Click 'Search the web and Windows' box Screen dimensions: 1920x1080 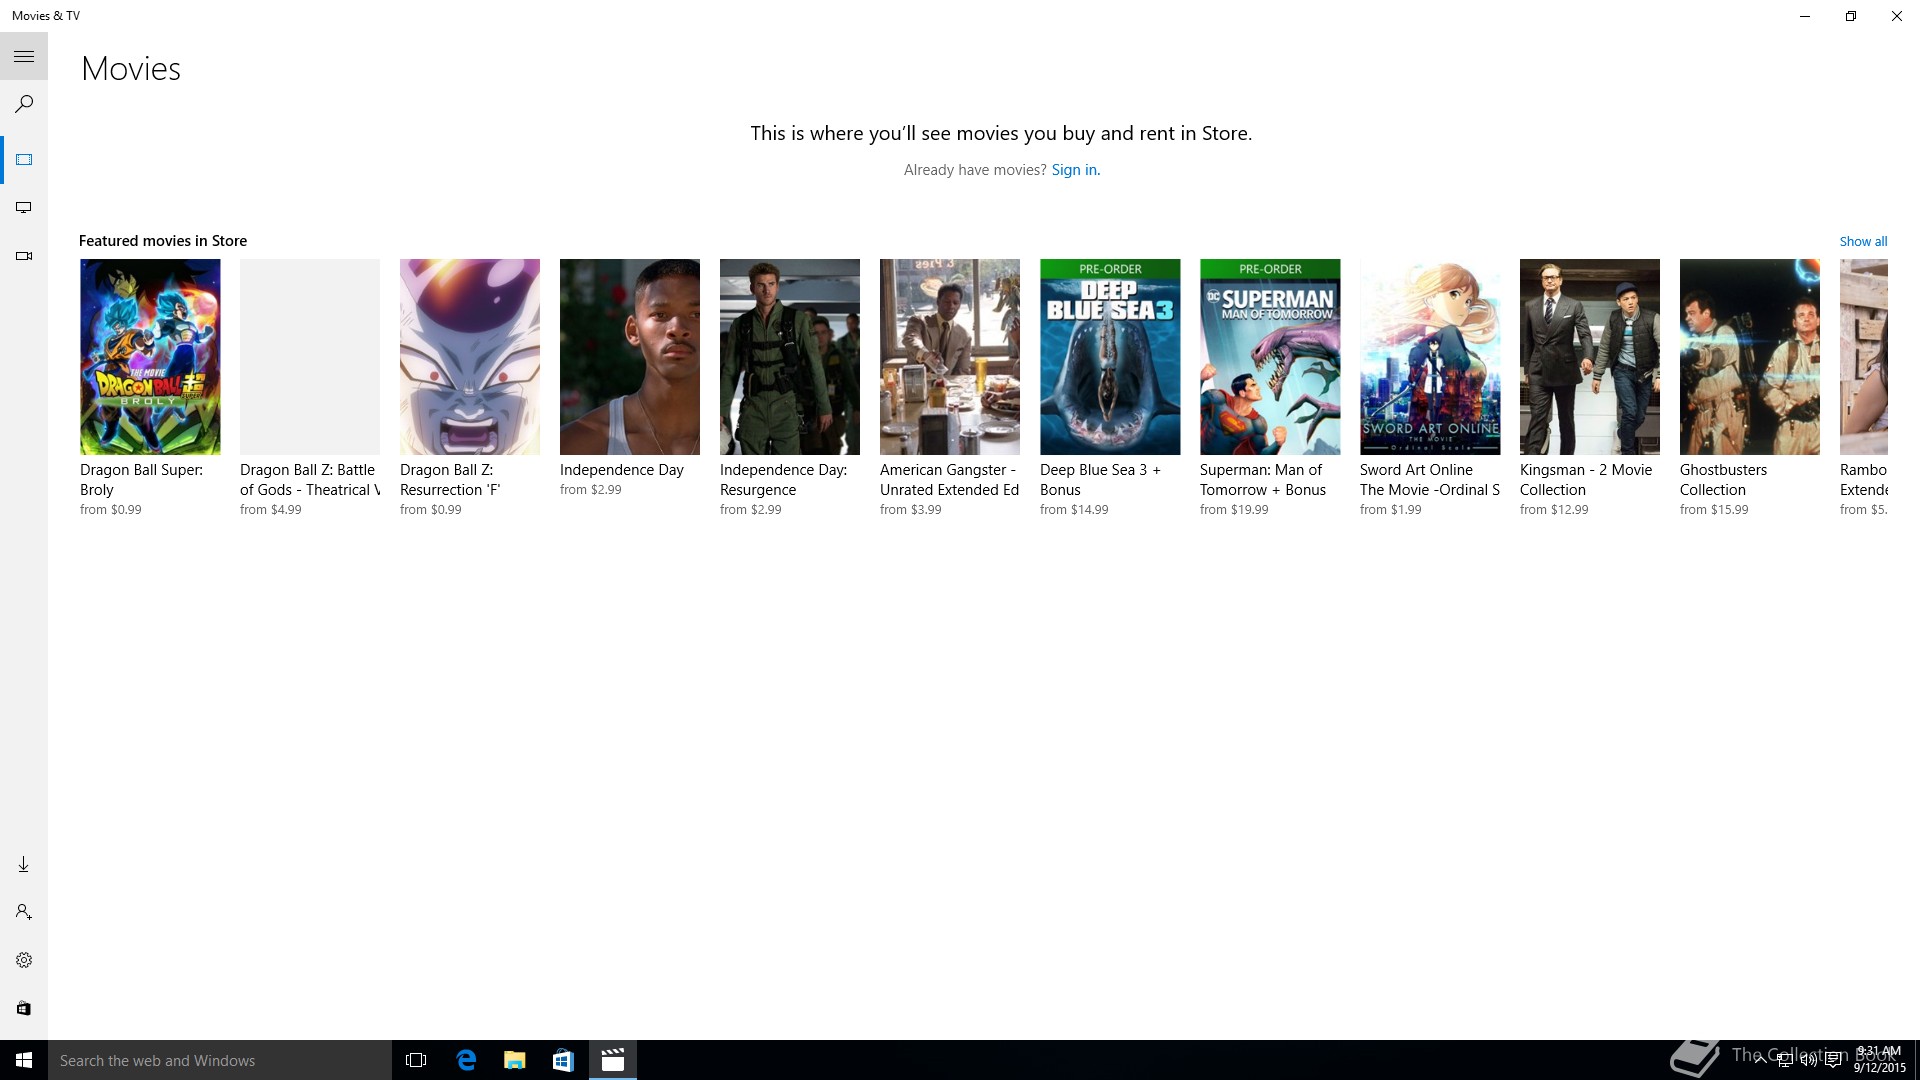220,1060
